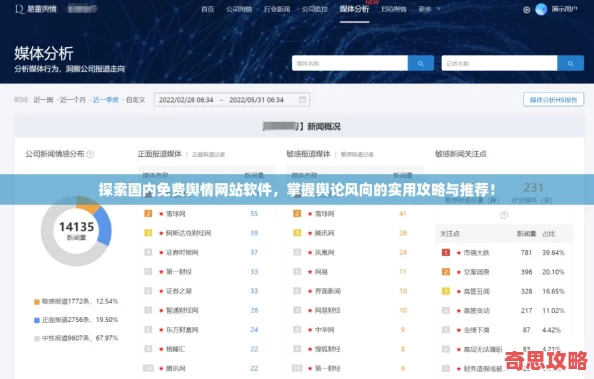
Task: Switch to 正面报道记者 sub-tab
Action: pos(208,155)
